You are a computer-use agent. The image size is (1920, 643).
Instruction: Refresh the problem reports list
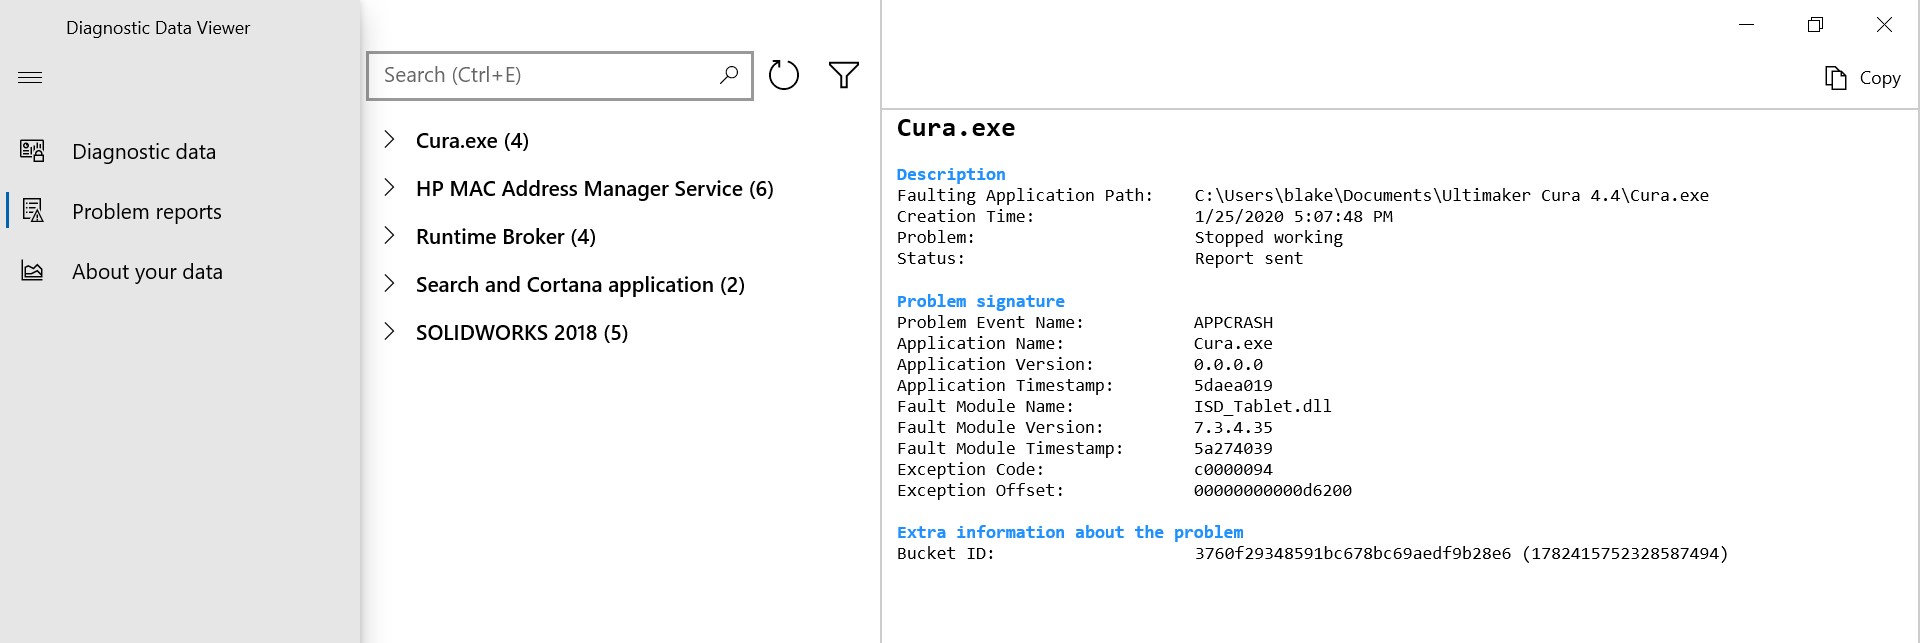point(784,75)
